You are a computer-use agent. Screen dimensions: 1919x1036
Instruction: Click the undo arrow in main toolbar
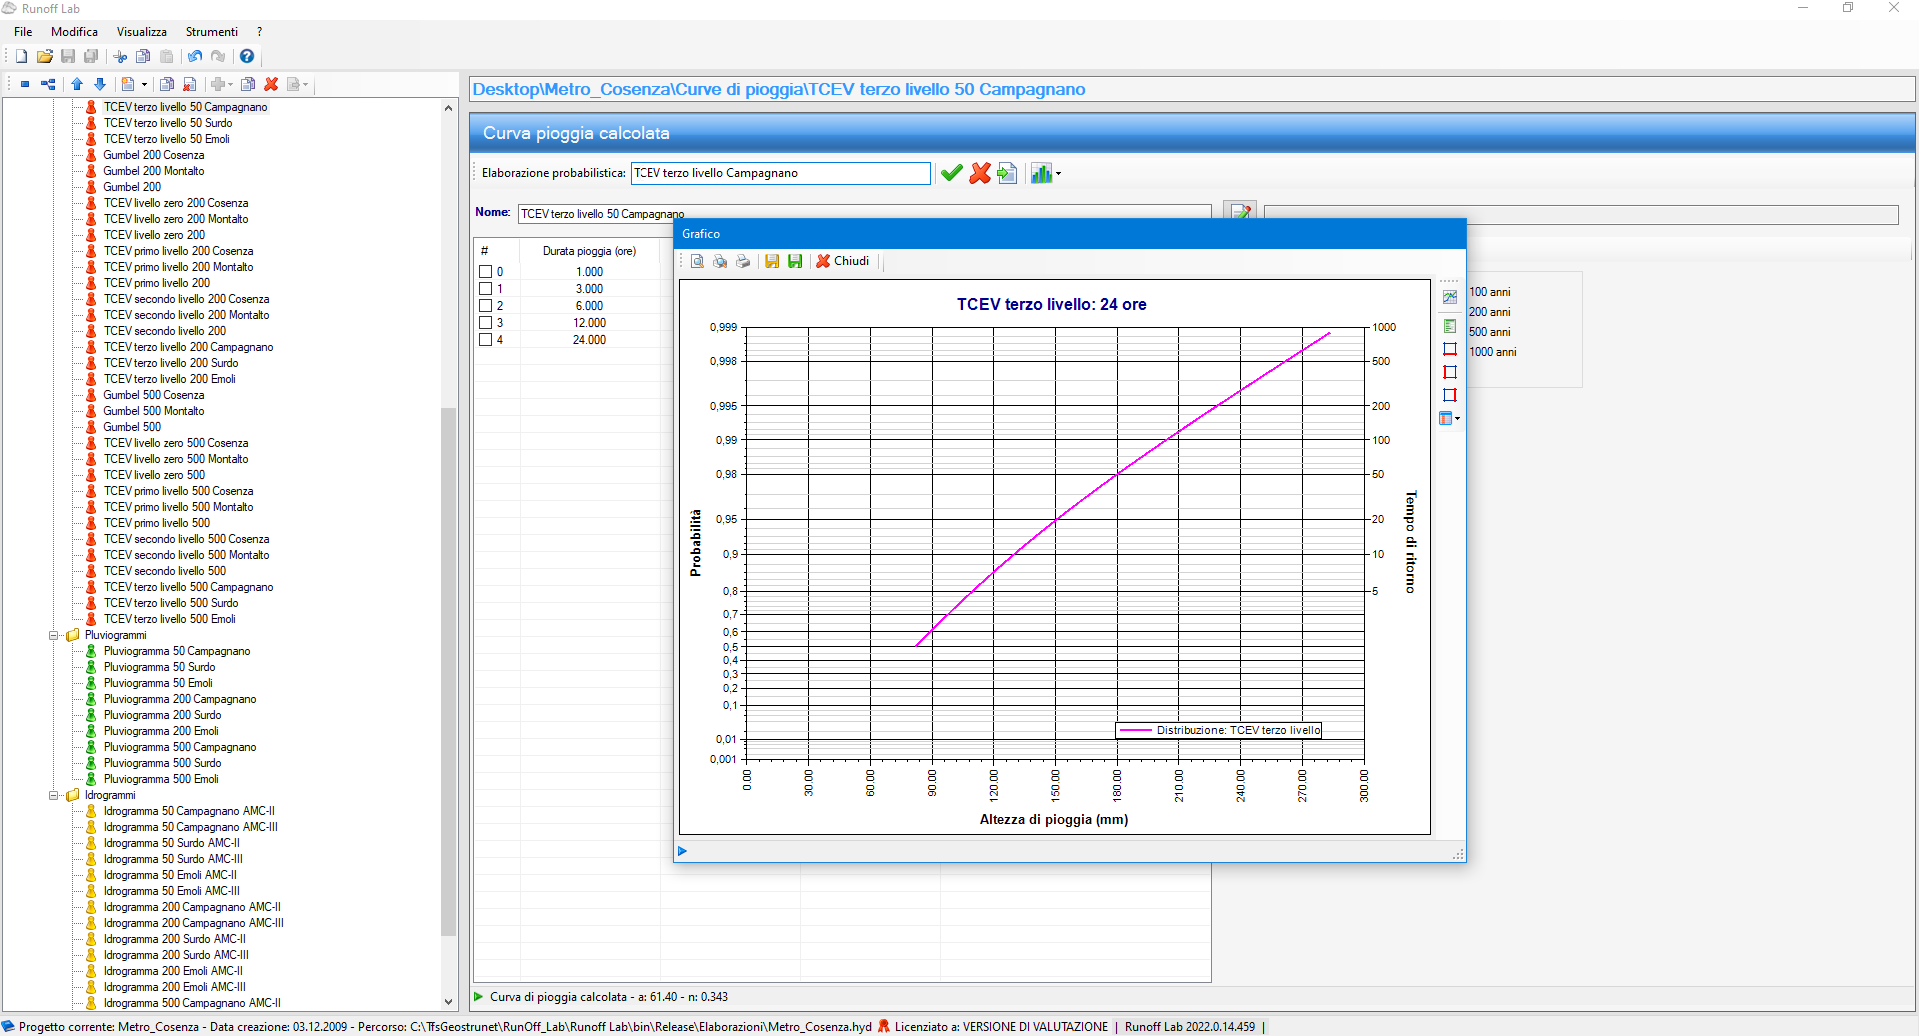pos(195,56)
